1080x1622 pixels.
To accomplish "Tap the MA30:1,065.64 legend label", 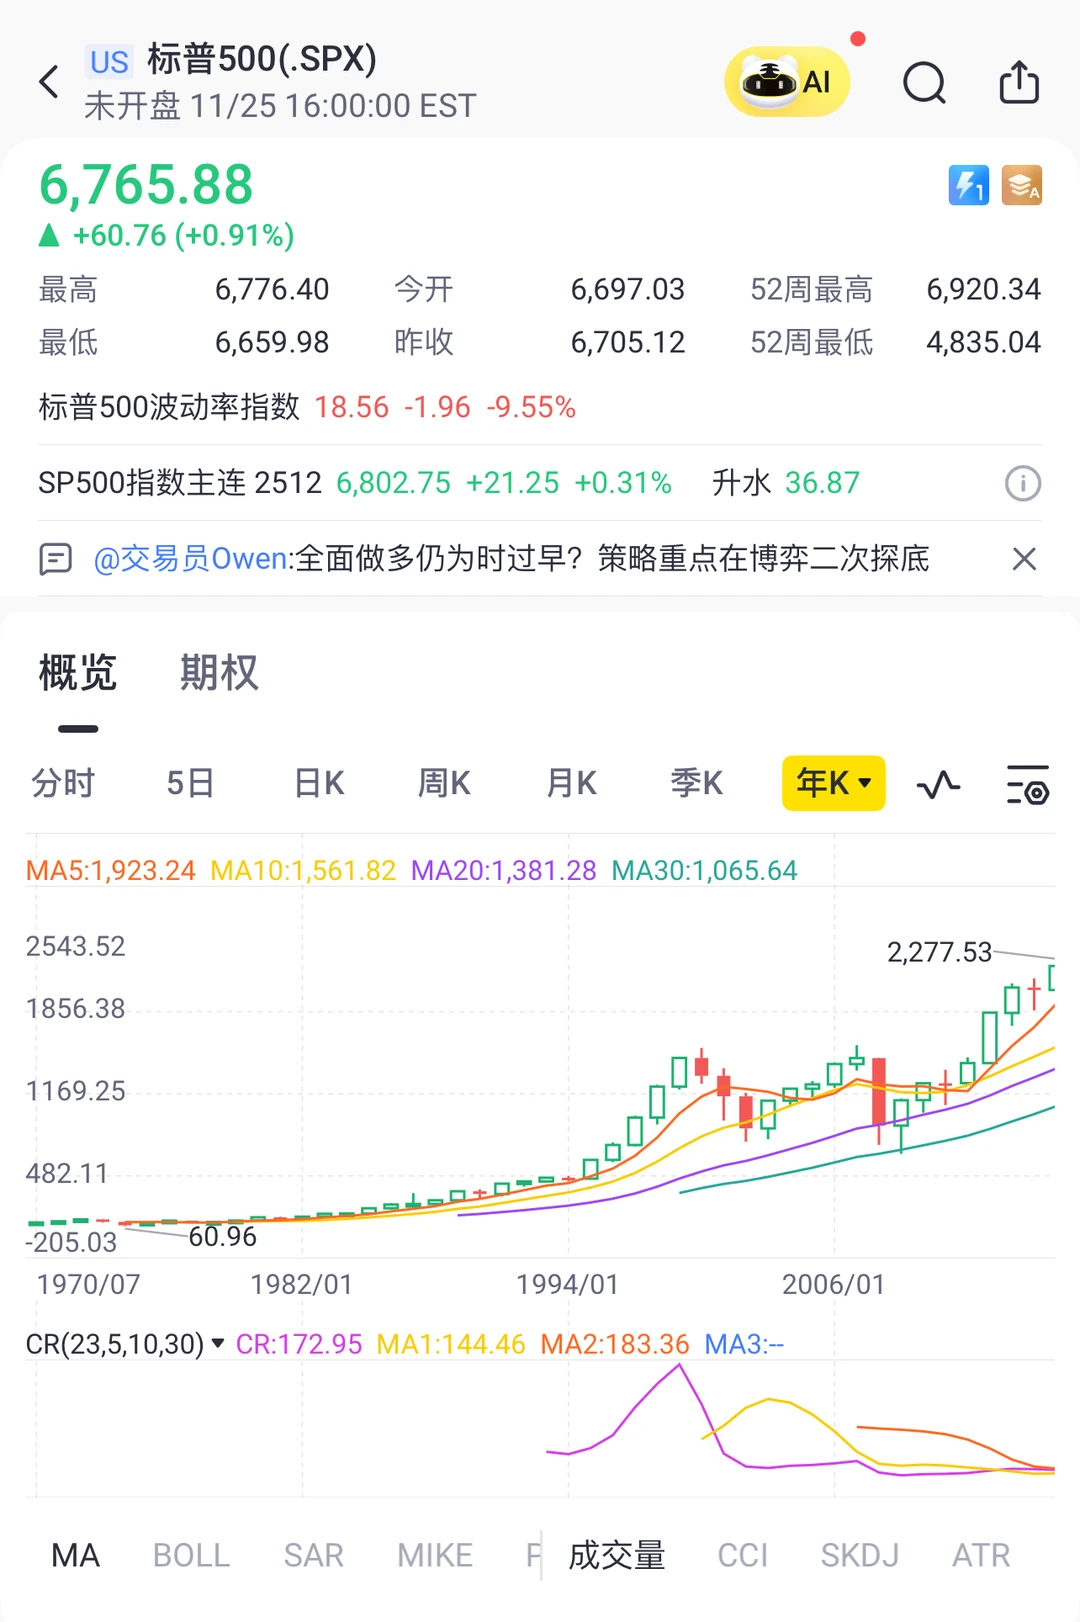I will (x=705, y=871).
